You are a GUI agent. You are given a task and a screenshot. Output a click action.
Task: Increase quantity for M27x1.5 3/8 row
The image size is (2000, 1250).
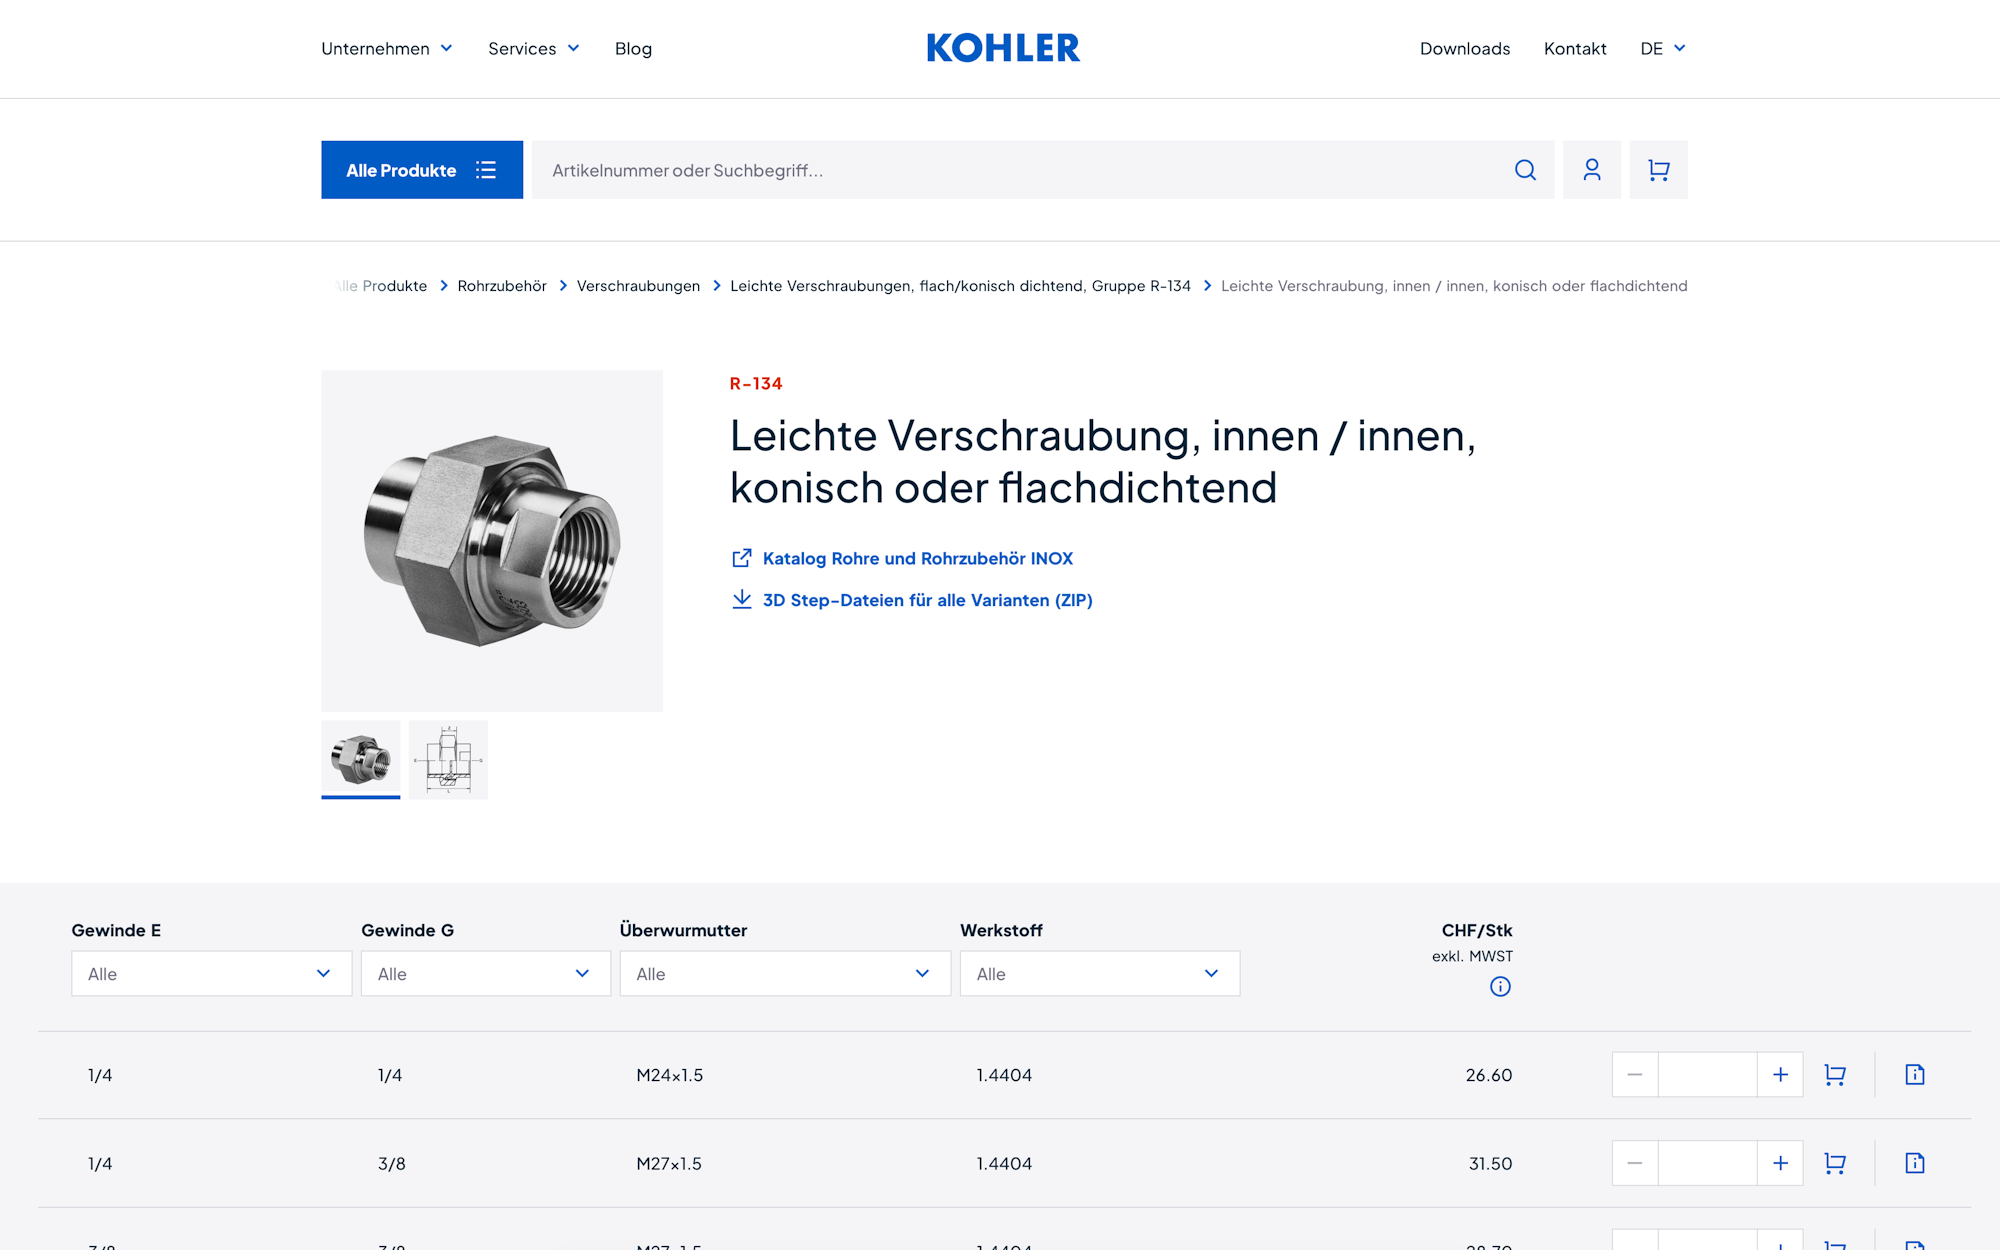tap(1780, 1163)
